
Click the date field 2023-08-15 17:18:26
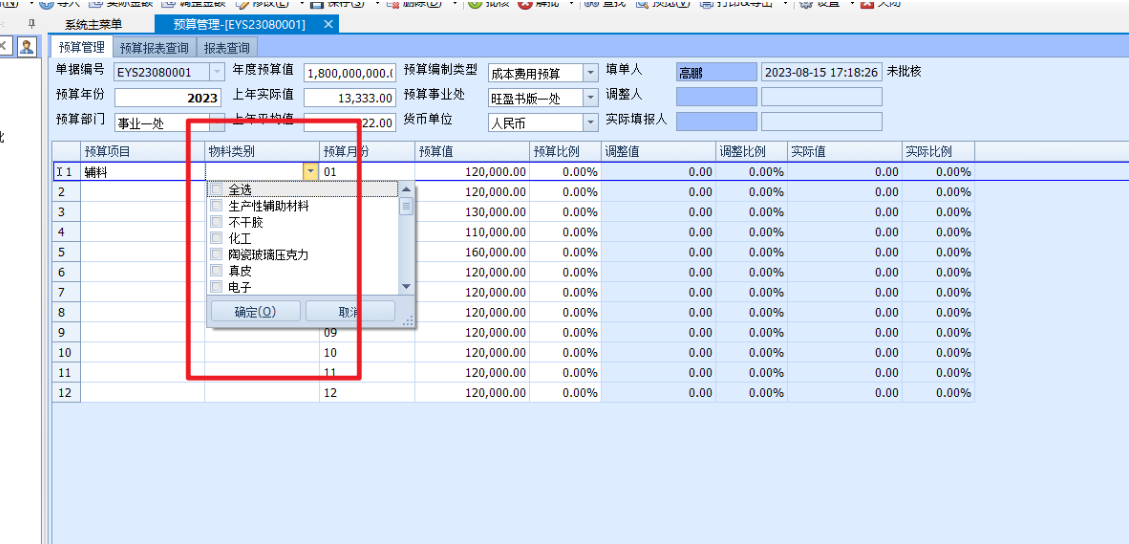(822, 73)
